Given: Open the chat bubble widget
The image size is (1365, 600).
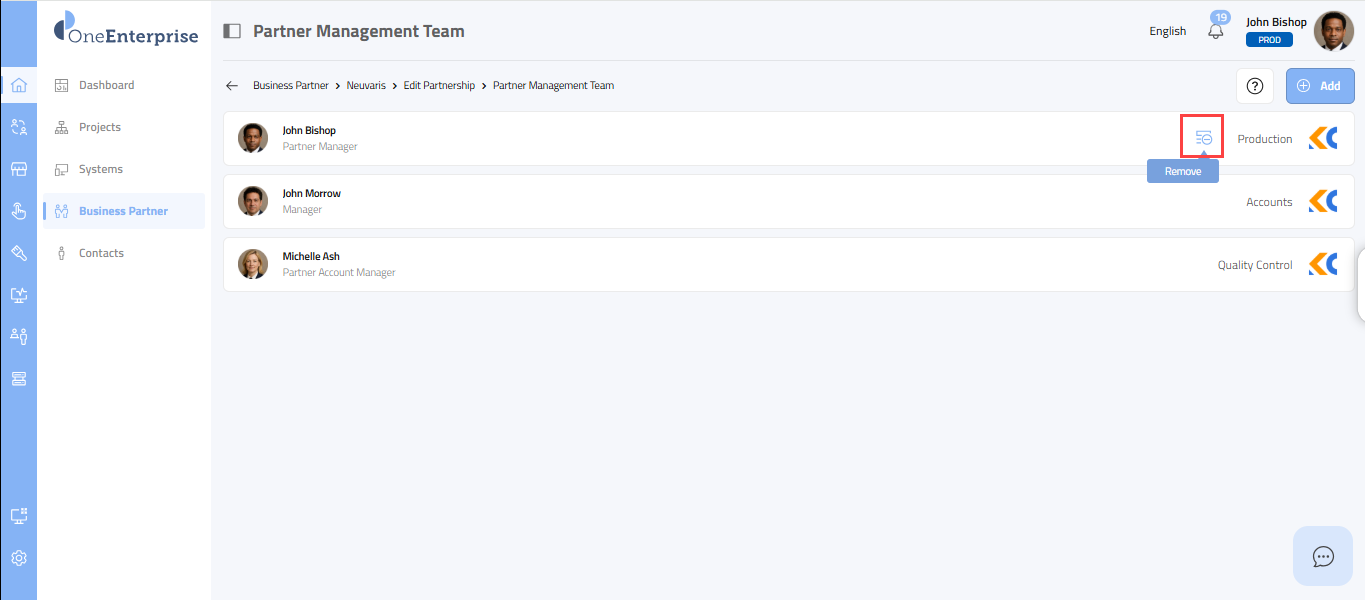Looking at the screenshot, I should [x=1323, y=556].
